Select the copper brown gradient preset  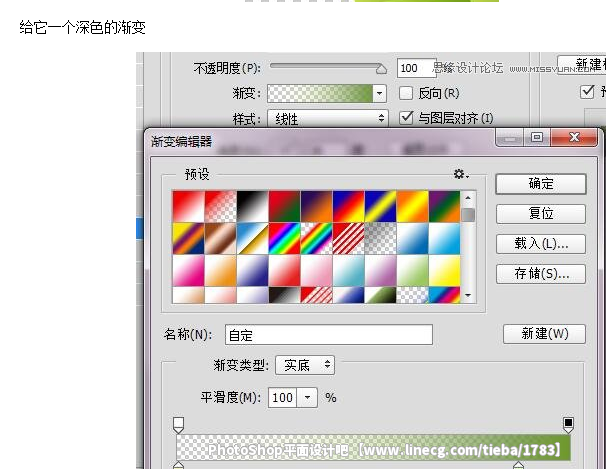point(221,239)
